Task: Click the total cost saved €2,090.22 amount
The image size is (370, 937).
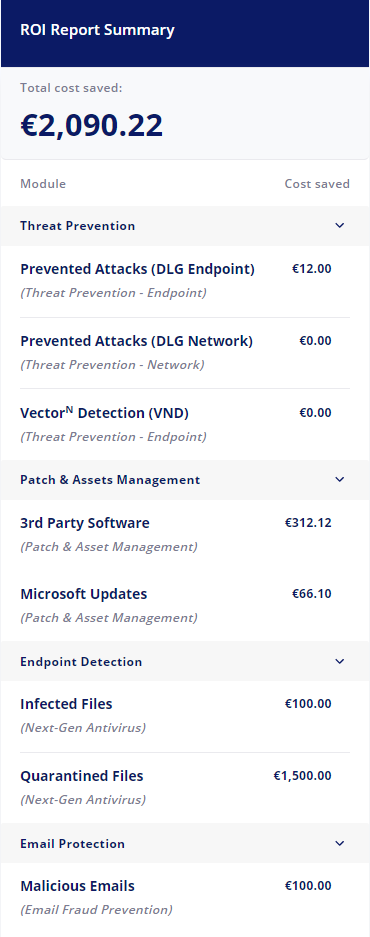Action: tap(91, 125)
